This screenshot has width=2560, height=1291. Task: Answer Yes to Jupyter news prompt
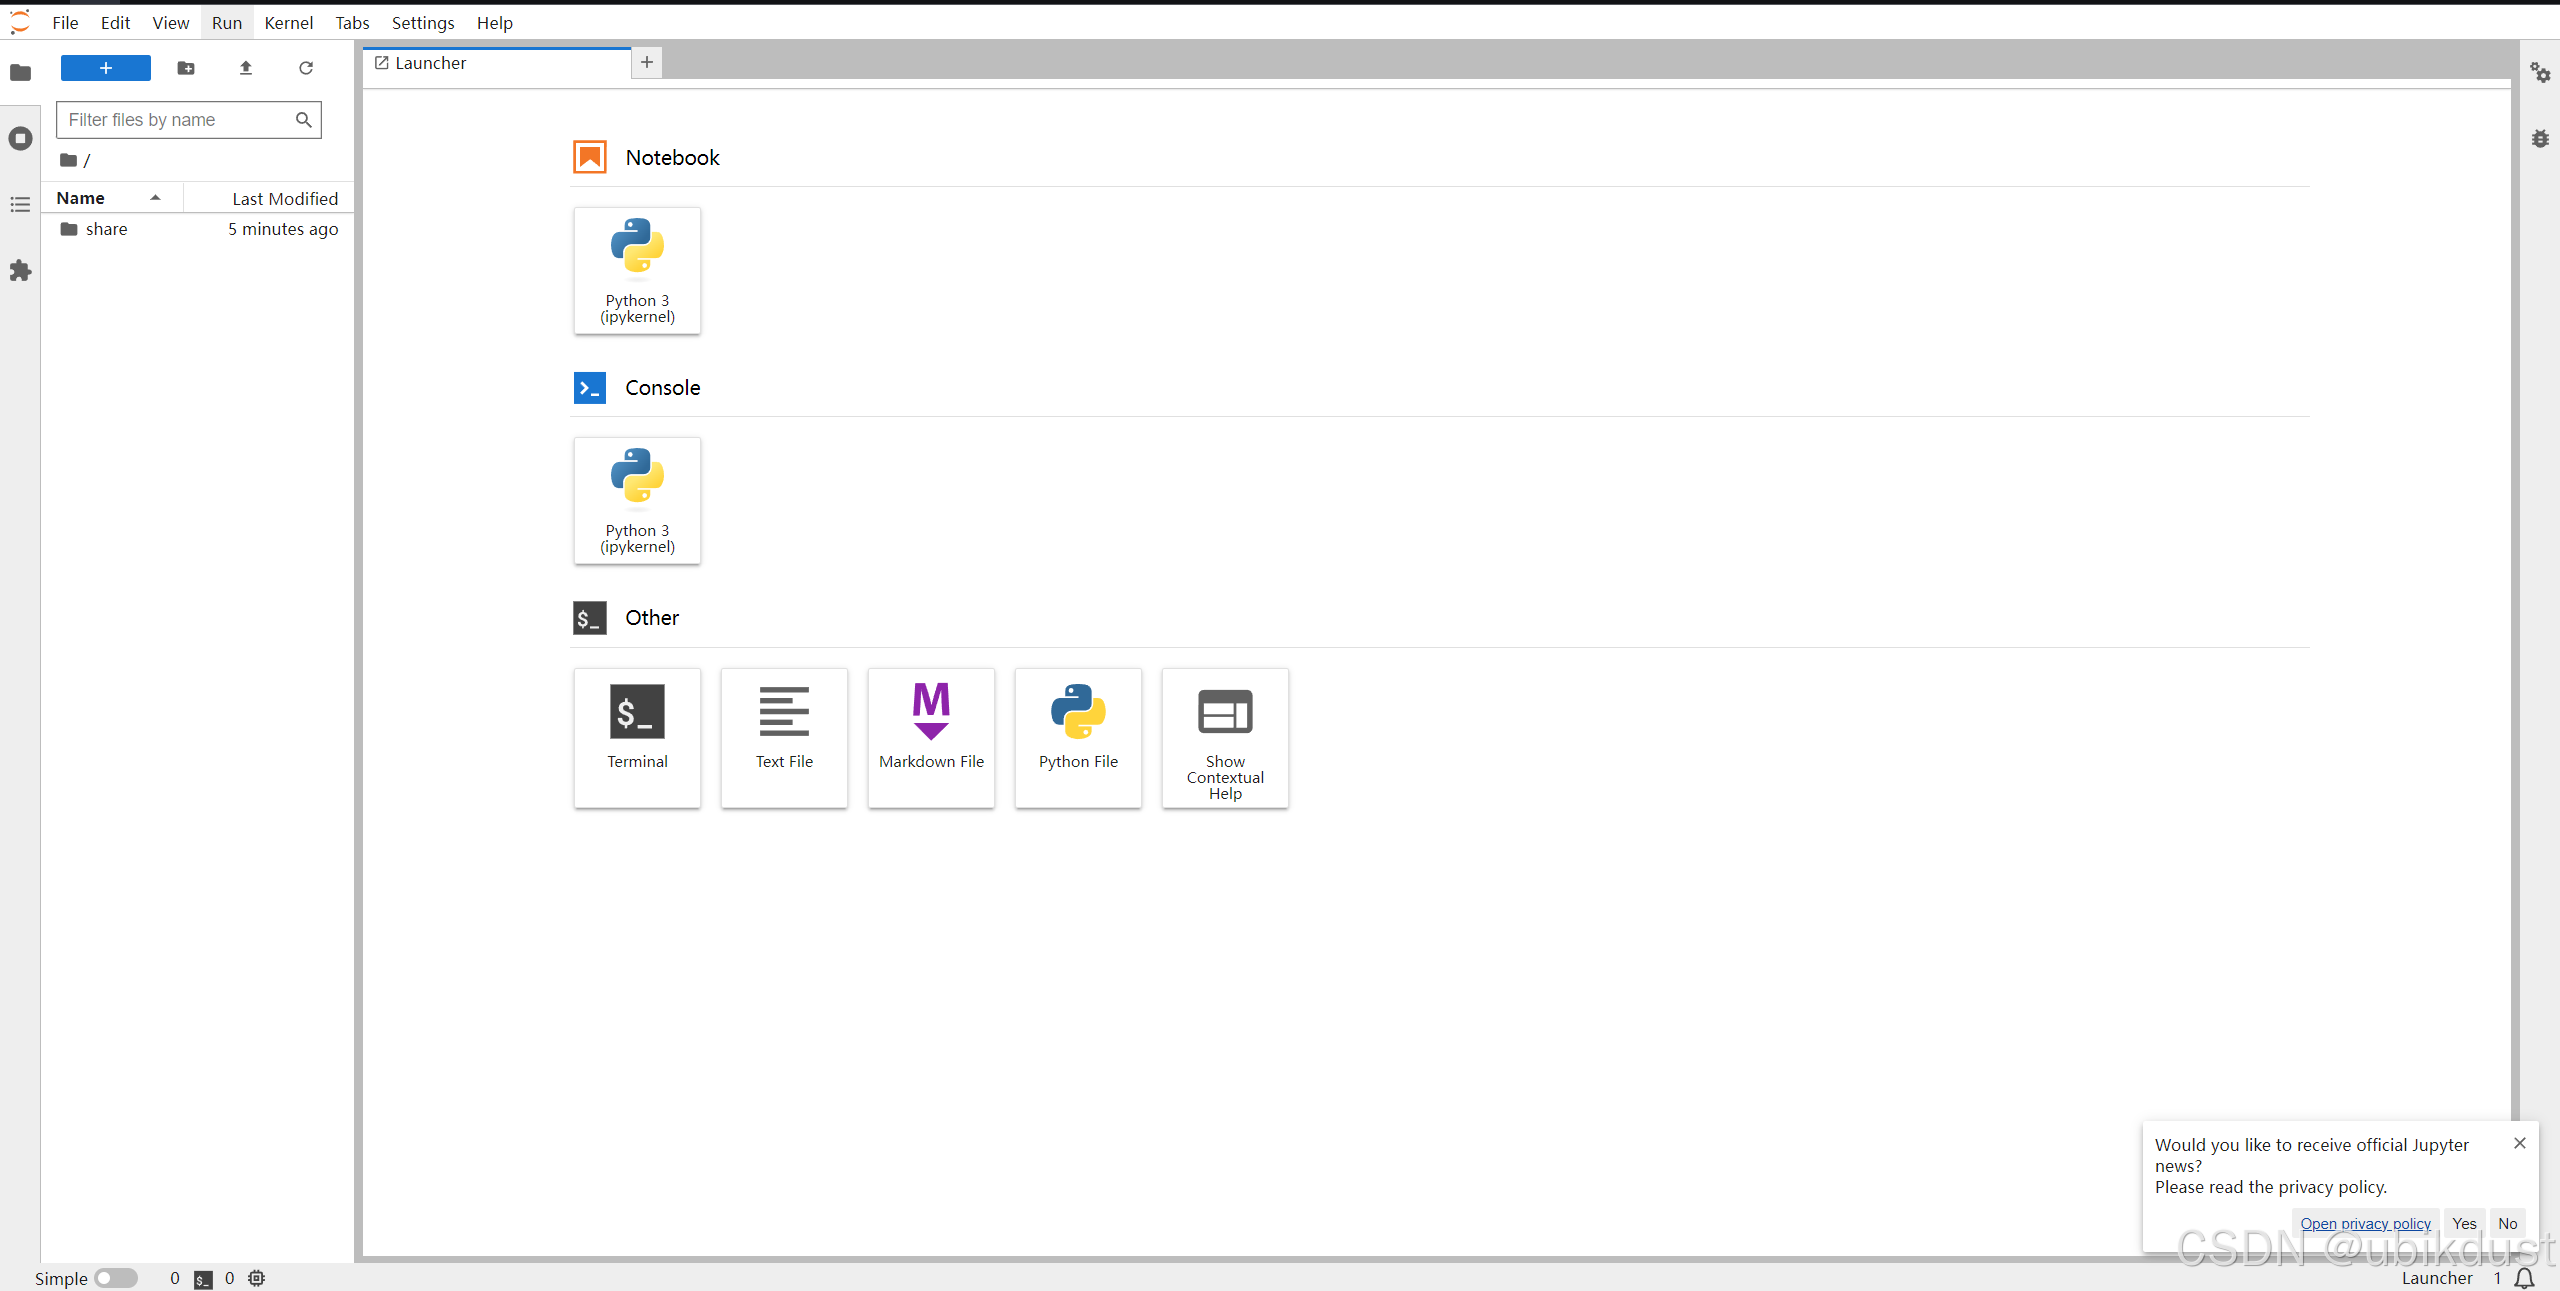(x=2464, y=1223)
